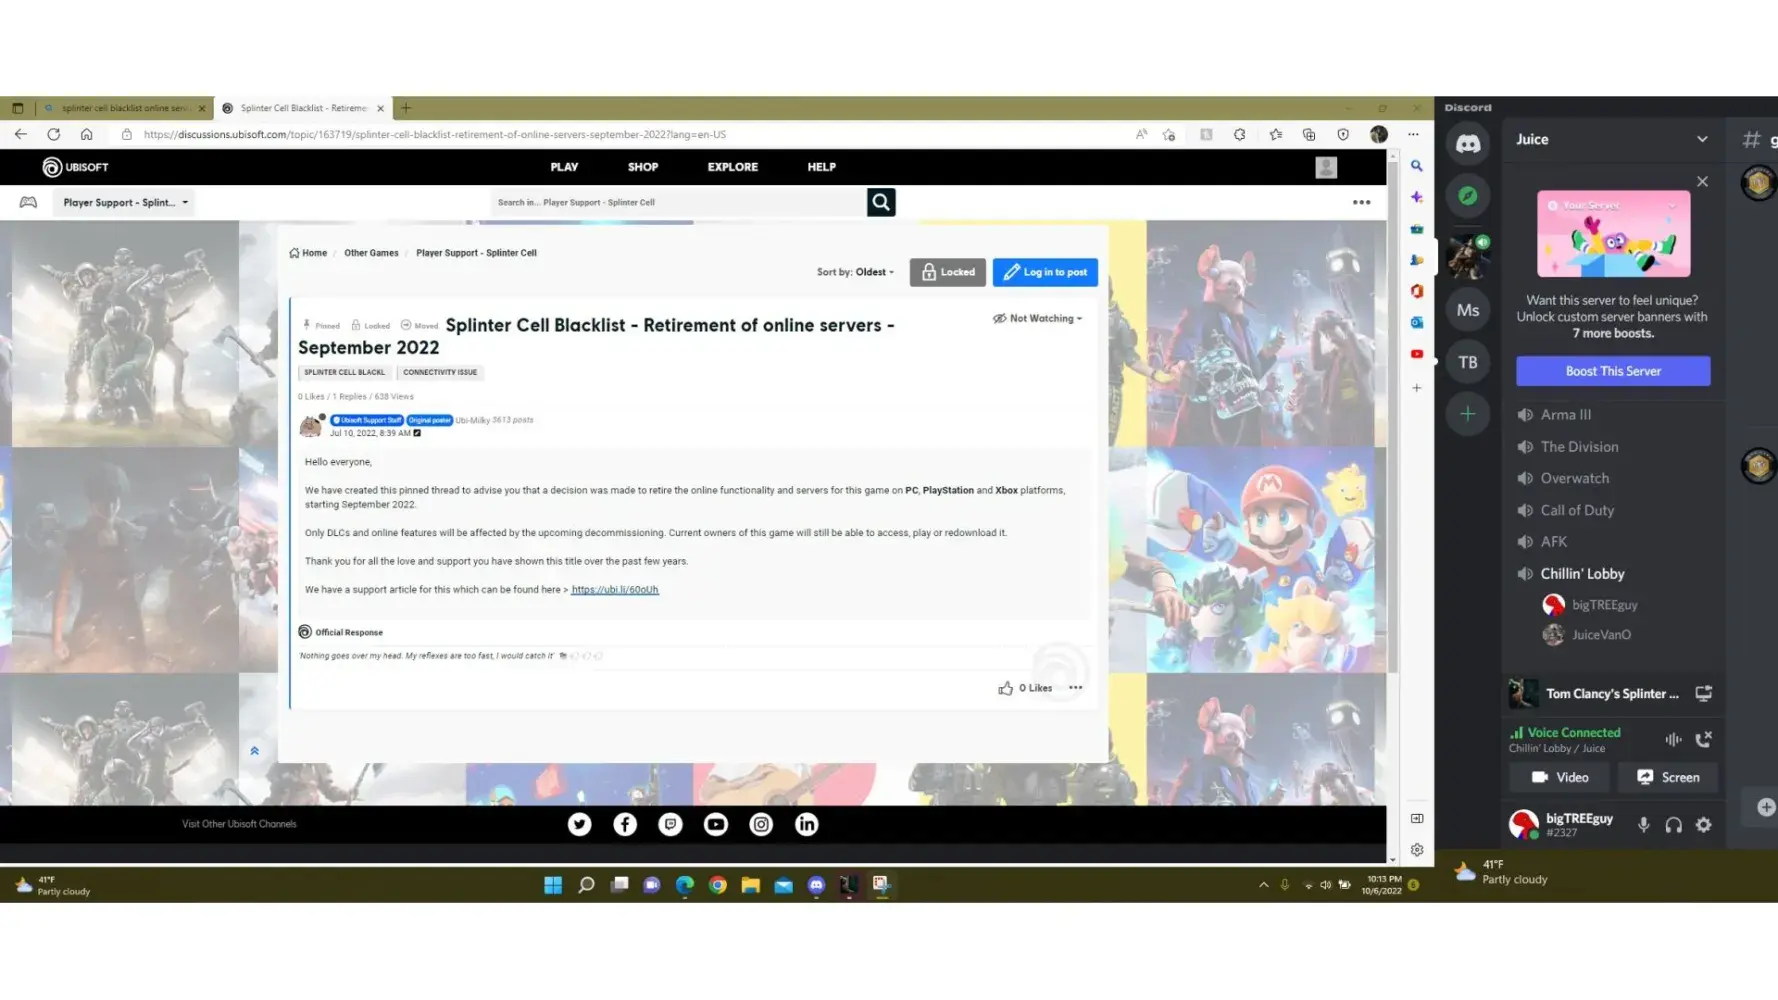Open HELP menu on Ubisoft header

(x=821, y=167)
